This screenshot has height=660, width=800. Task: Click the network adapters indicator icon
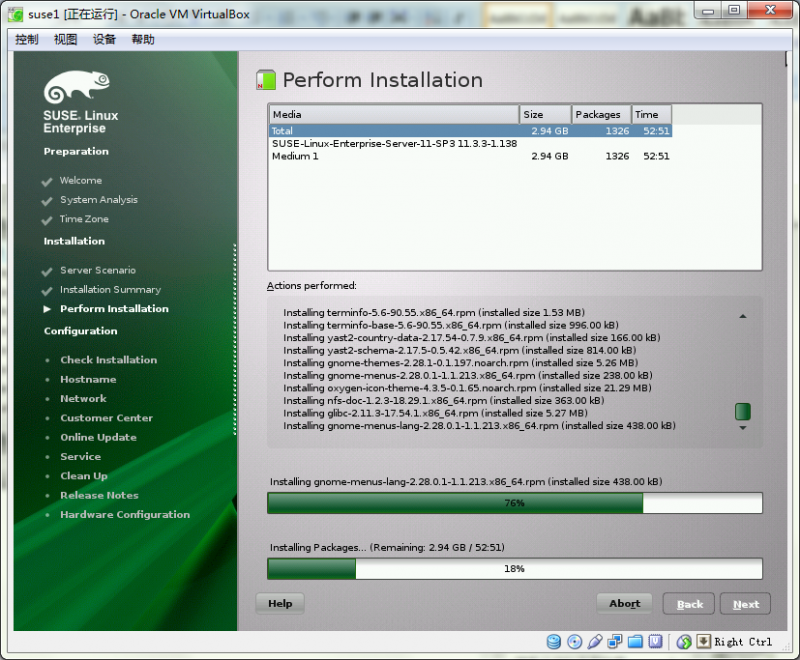click(613, 641)
